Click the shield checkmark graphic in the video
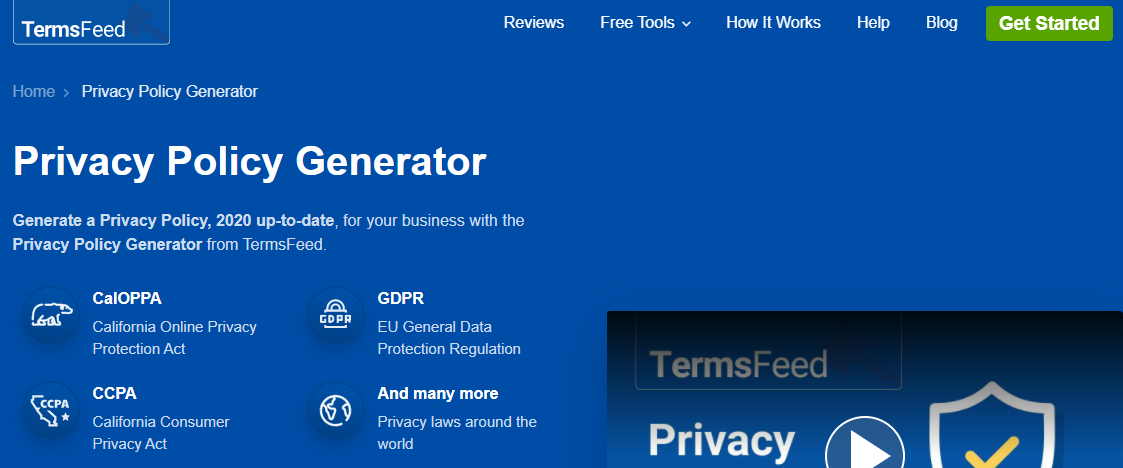The width and height of the screenshot is (1123, 468). pos(992,426)
